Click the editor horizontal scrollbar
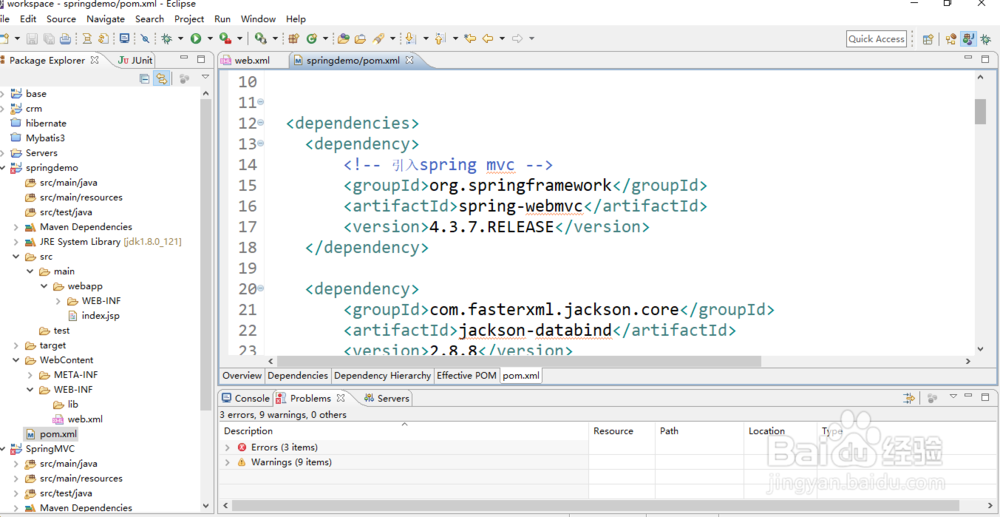 coord(519,361)
